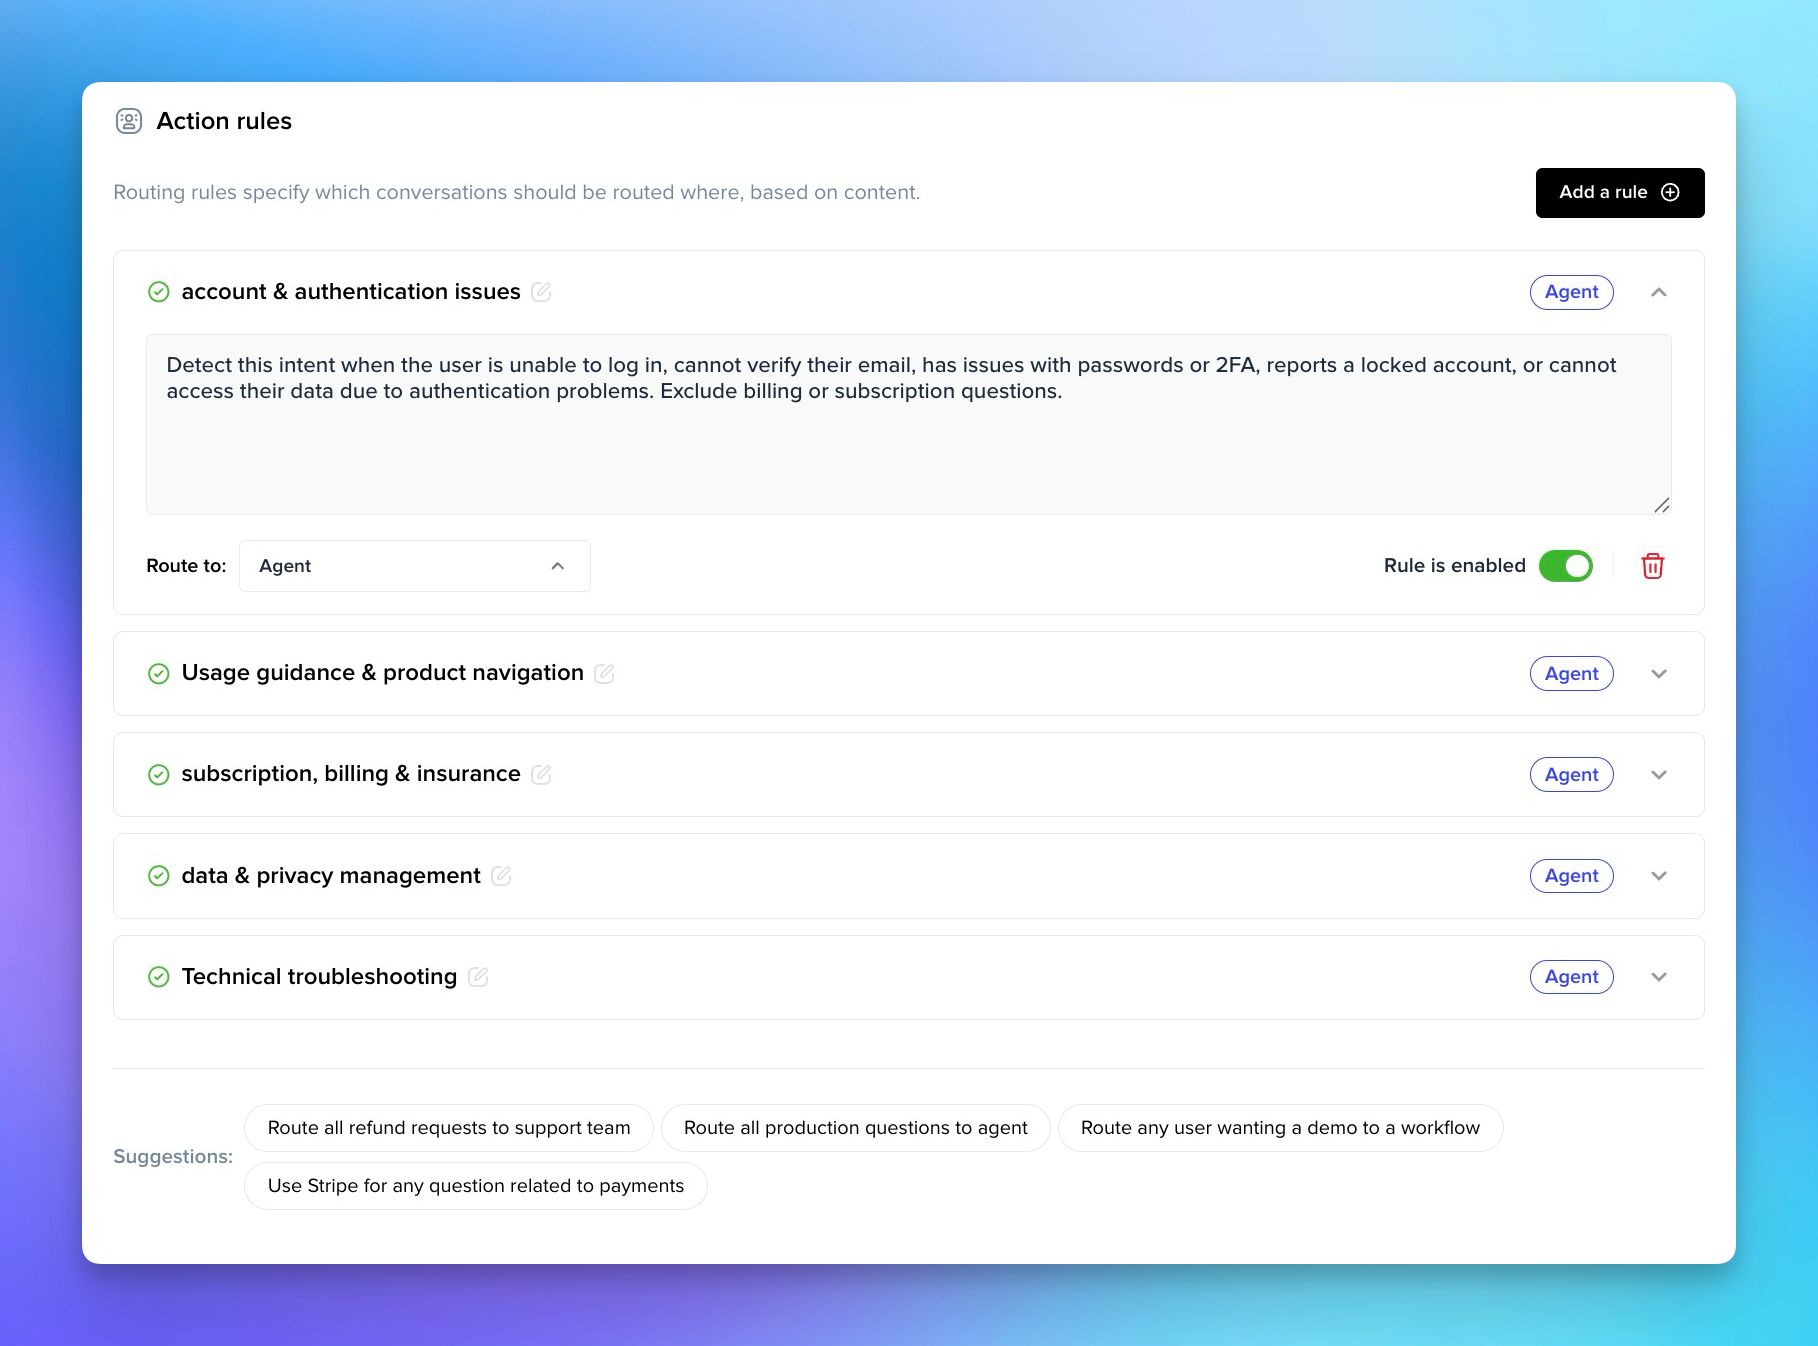1818x1346 pixels.
Task: Disable the Rule is enabled toggle
Action: click(1565, 566)
